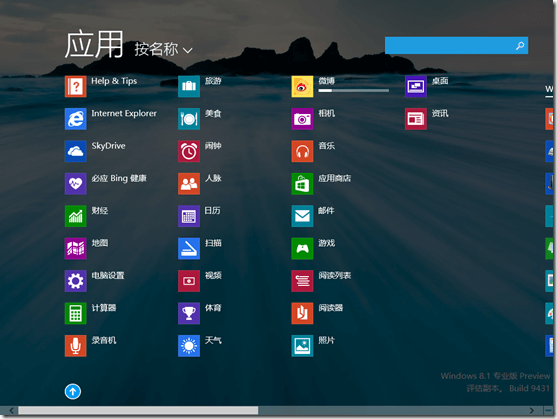The width and height of the screenshot is (557, 419).
Task: Open the 旅游 suitcase icon
Action: [189, 86]
